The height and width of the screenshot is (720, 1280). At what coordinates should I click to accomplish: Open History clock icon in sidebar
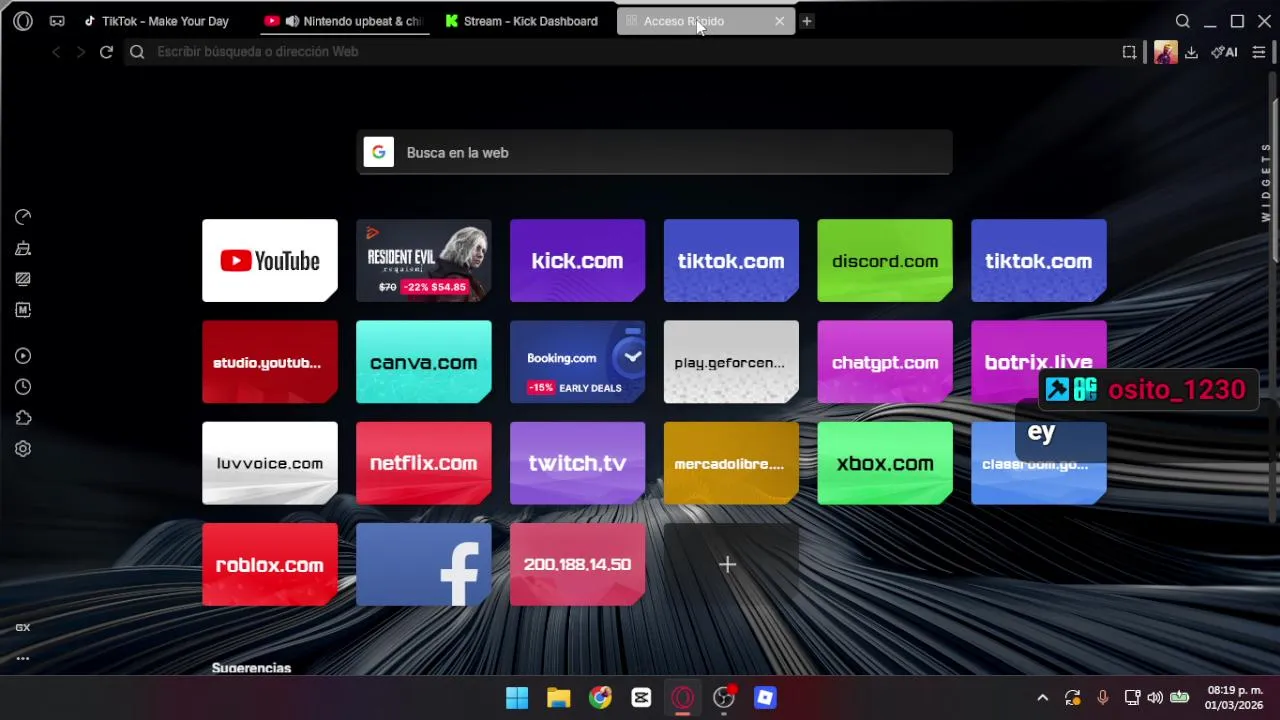point(23,387)
